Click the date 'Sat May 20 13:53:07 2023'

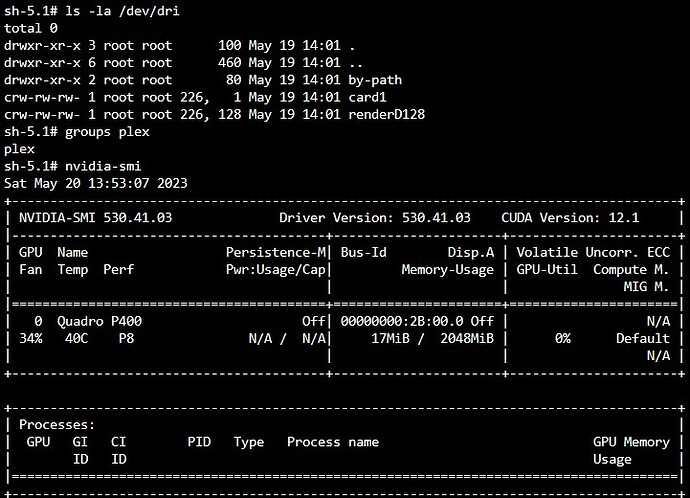pyautogui.click(x=96, y=183)
